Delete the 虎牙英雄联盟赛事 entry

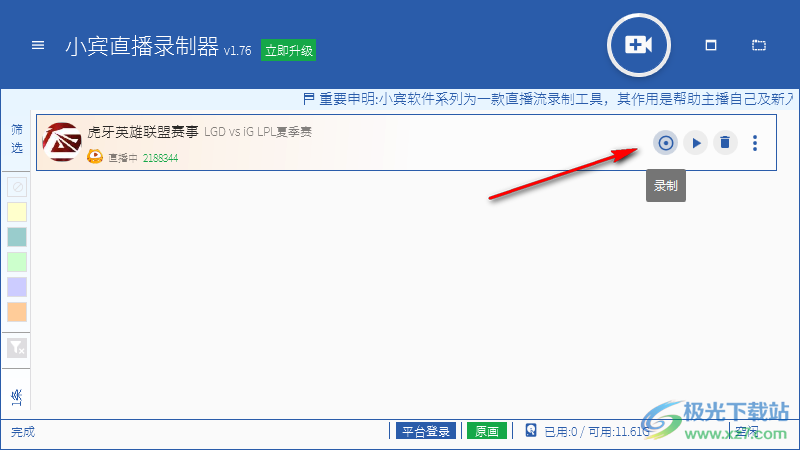(x=725, y=143)
